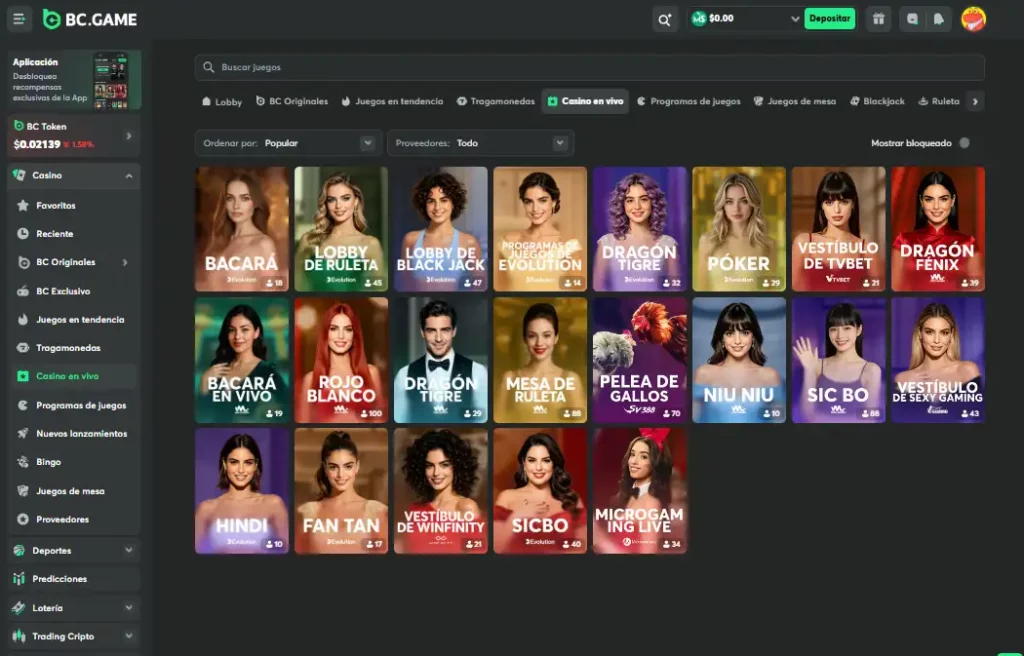
Task: Click the Programas de juegos icon in sidebar
Action: [x=23, y=405]
